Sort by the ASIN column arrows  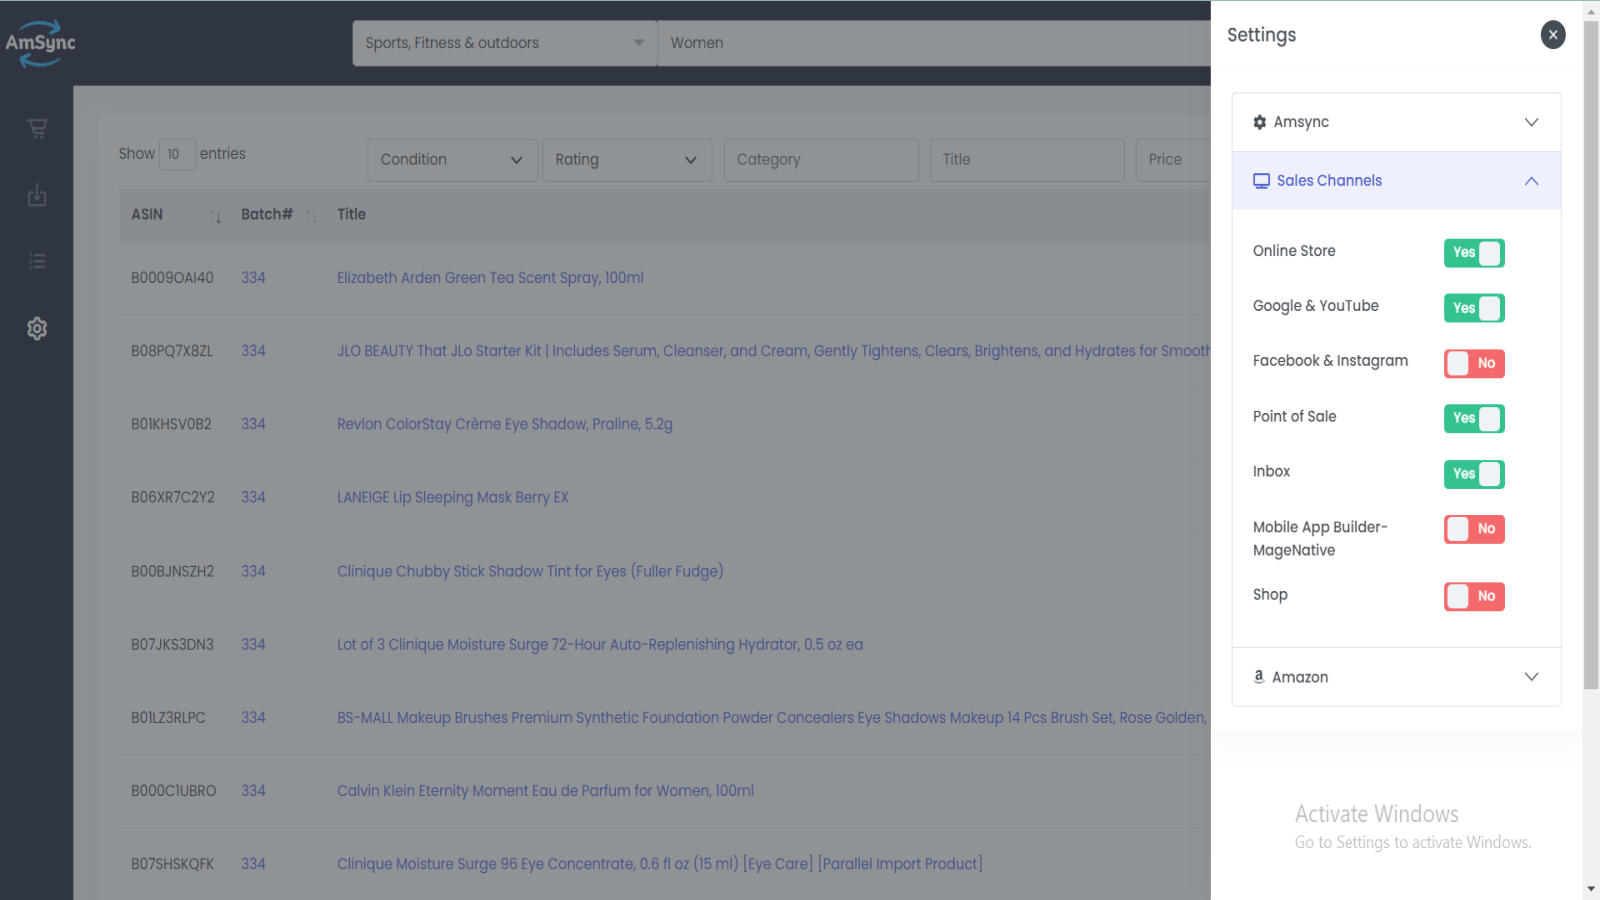point(216,215)
